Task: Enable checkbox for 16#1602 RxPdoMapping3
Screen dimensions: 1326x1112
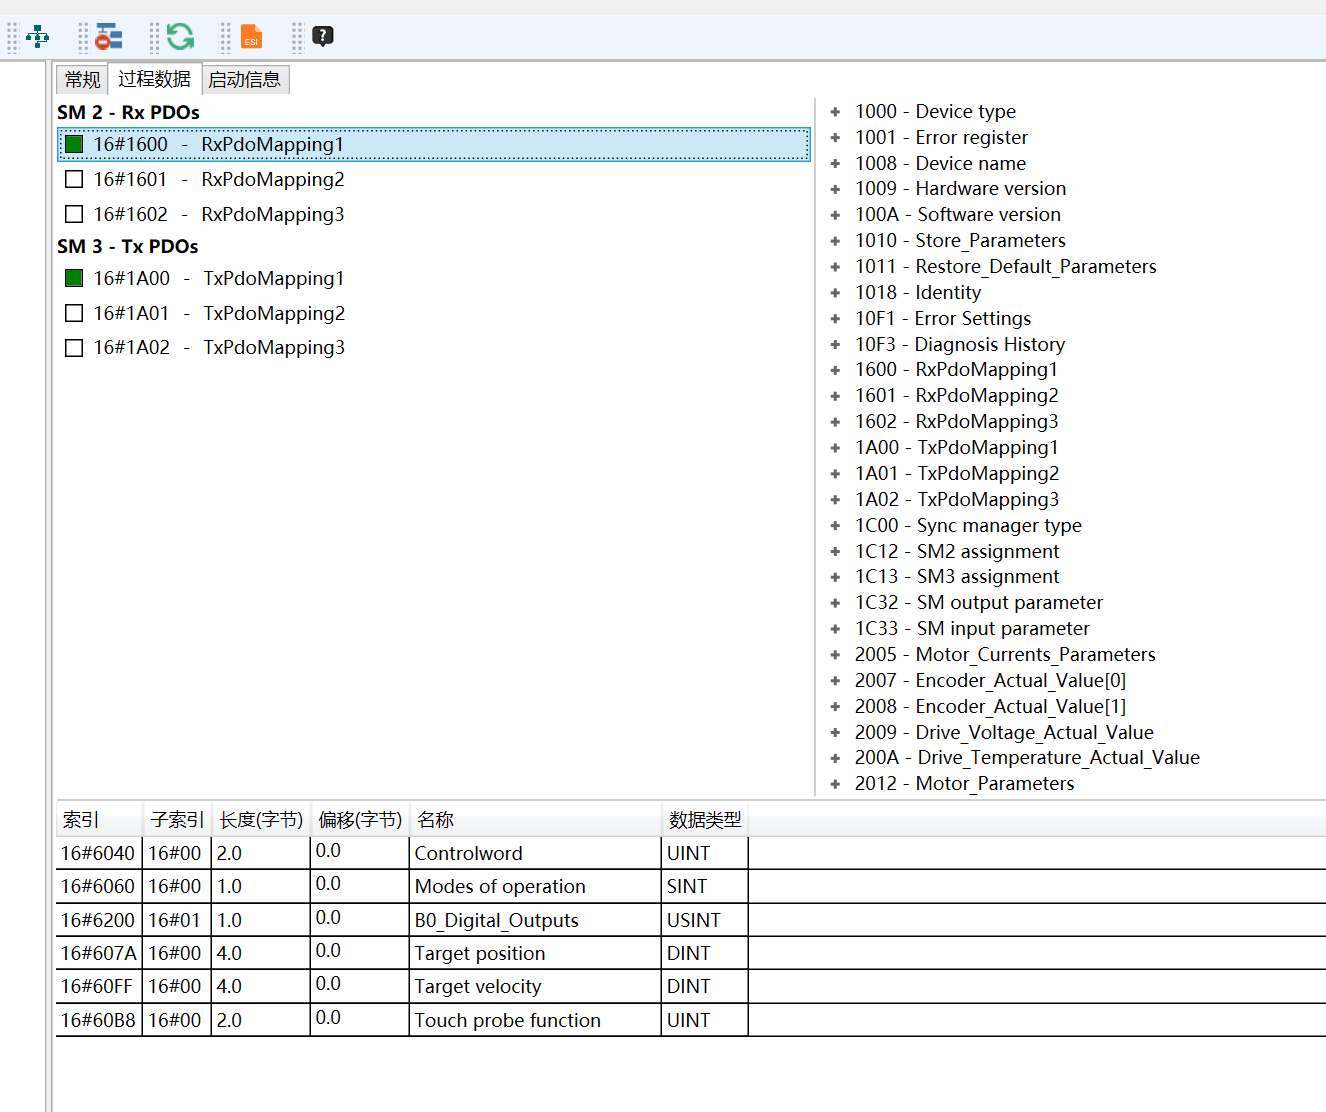Action: pos(74,214)
